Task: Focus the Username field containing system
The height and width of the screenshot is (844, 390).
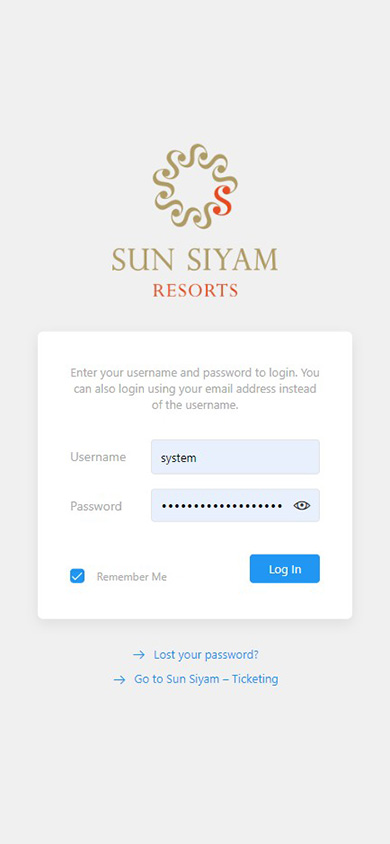Action: tap(235, 457)
